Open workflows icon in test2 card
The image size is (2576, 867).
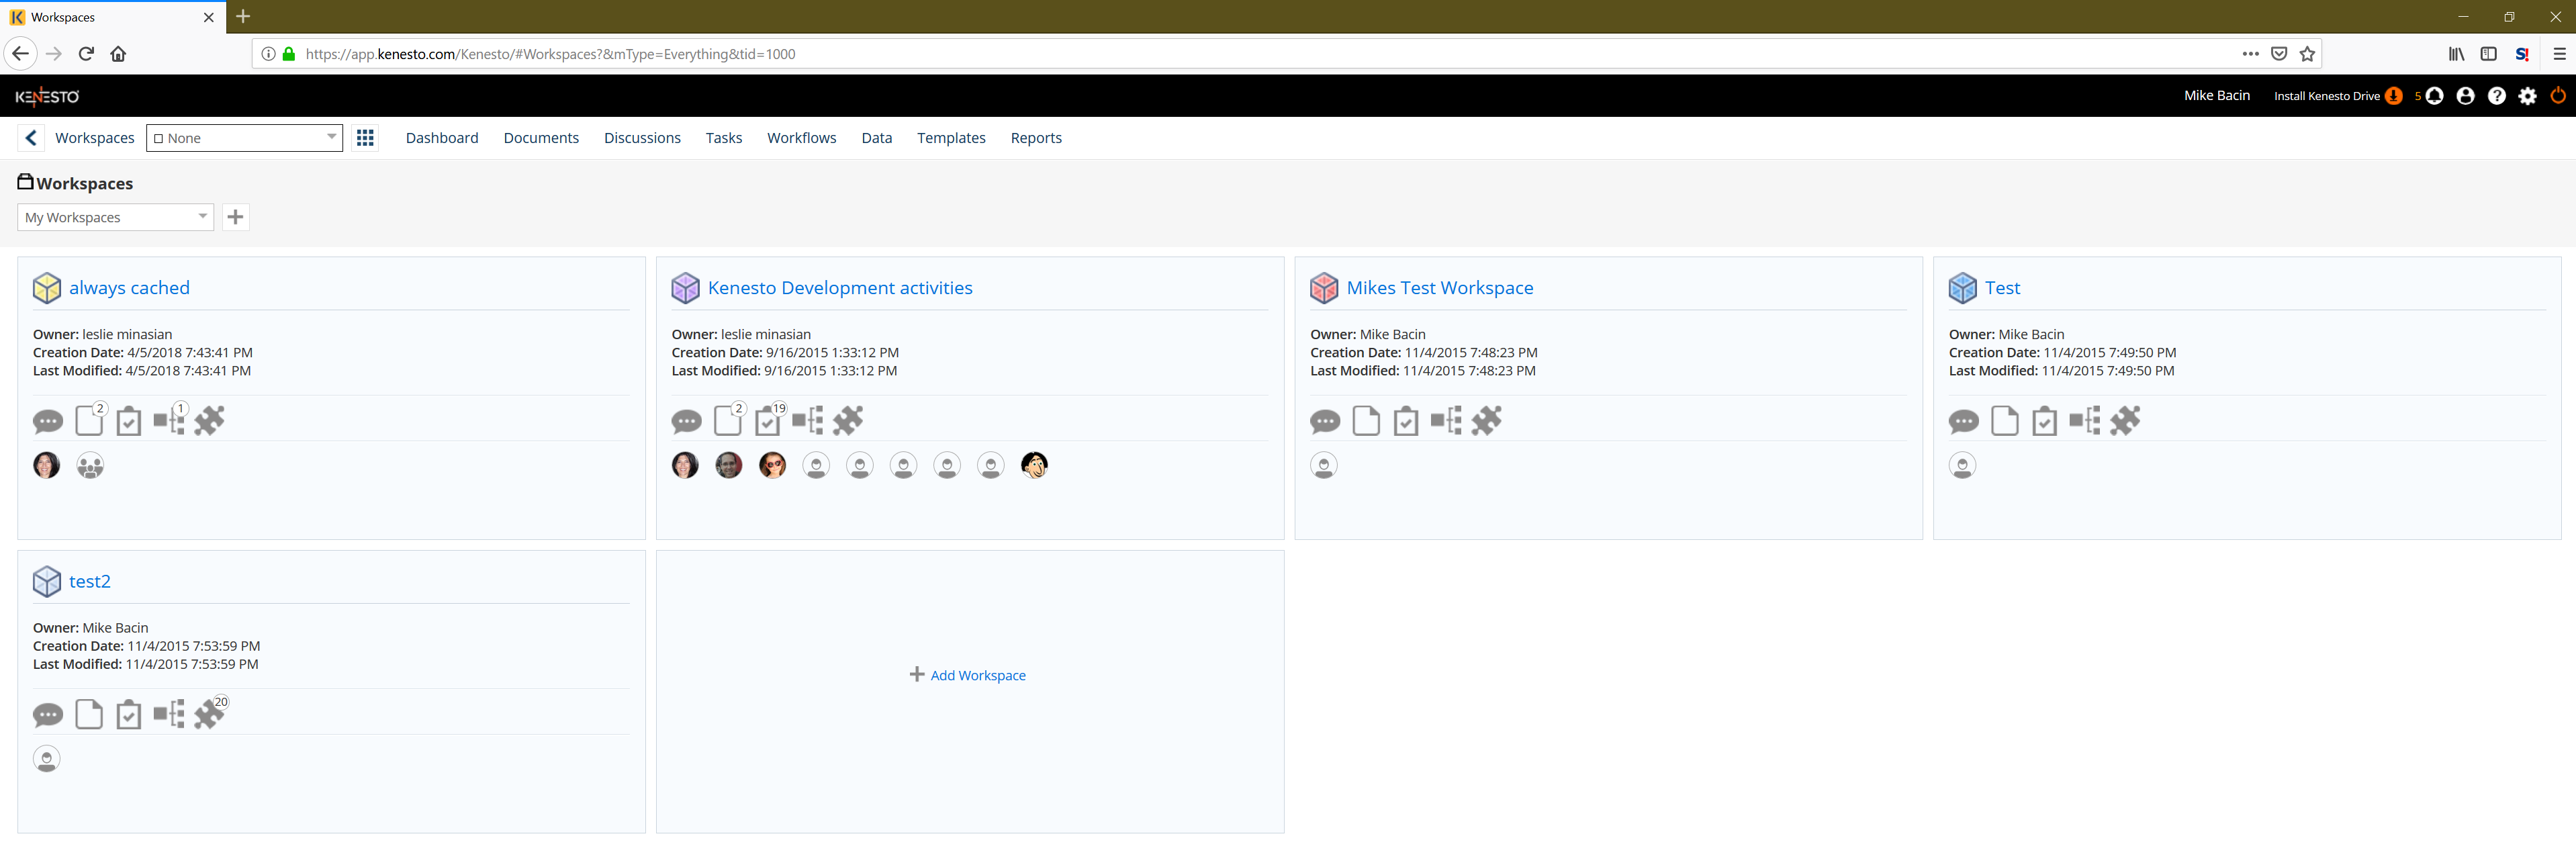pos(169,715)
